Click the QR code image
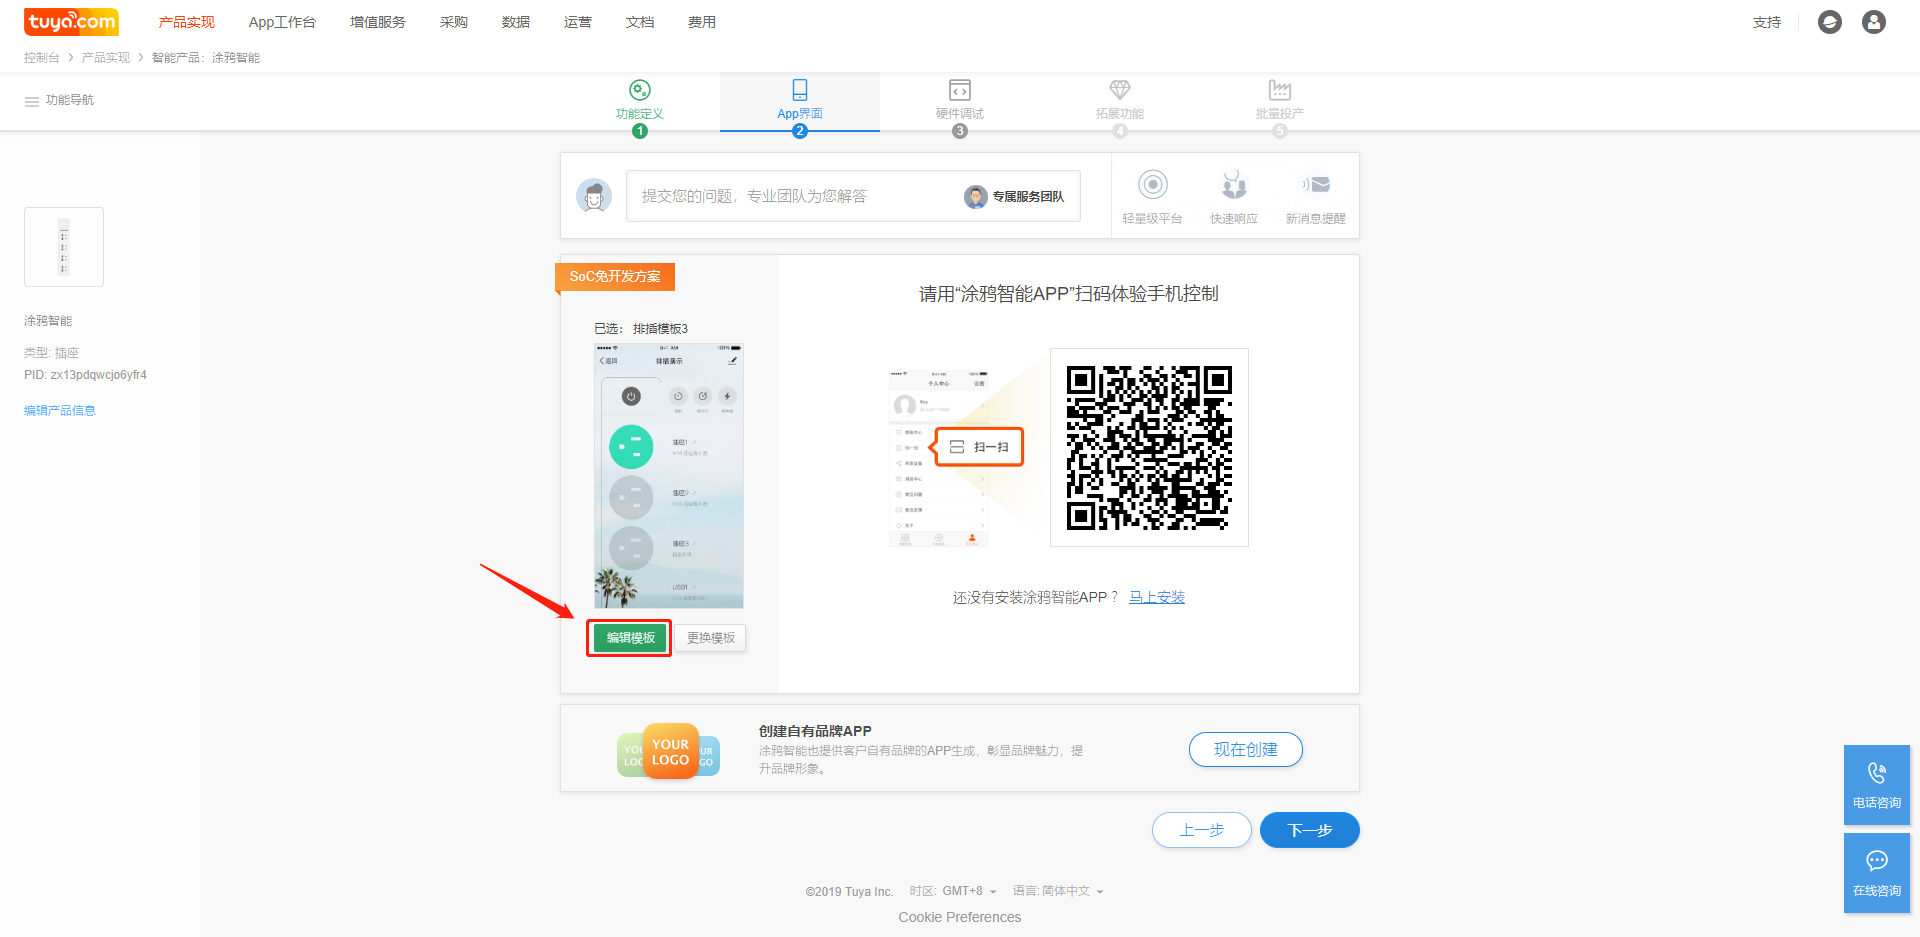Image resolution: width=1920 pixels, height=937 pixels. [x=1149, y=448]
